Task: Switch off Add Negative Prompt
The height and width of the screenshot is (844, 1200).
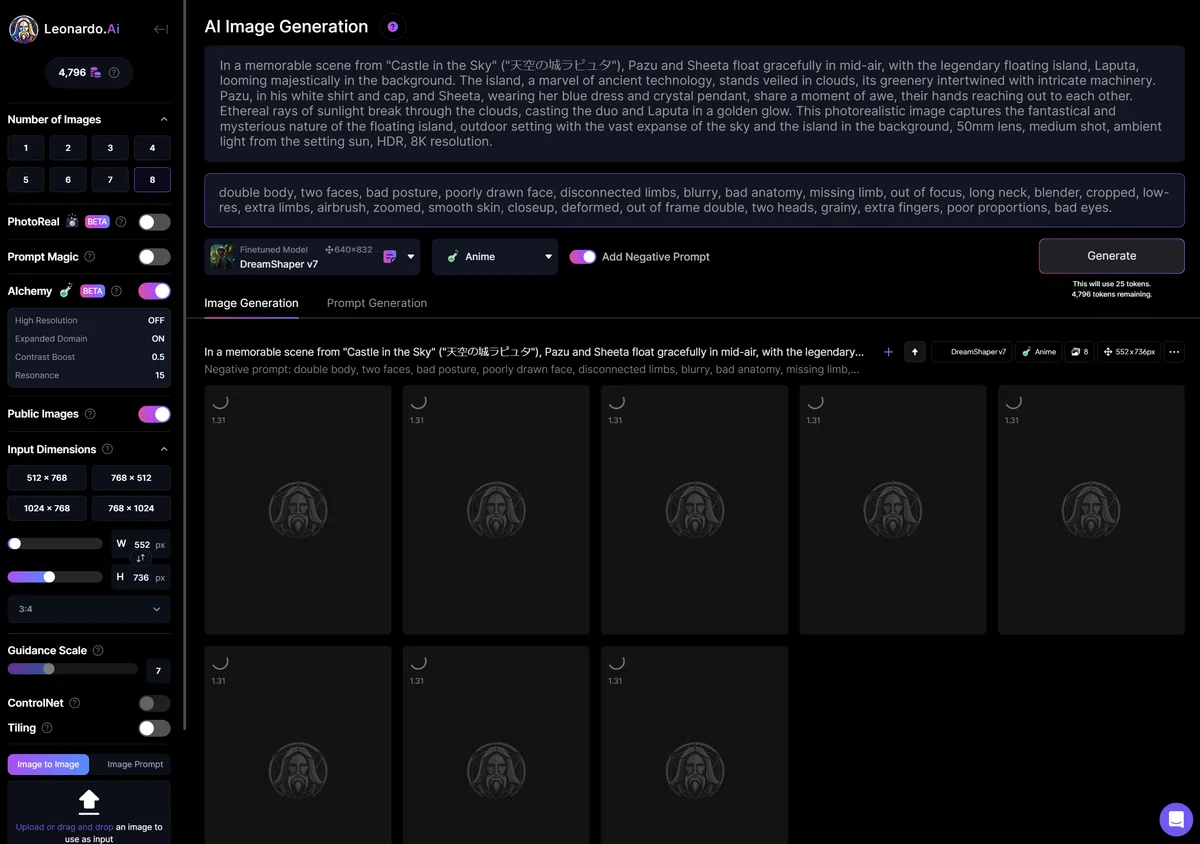Action: 583,257
